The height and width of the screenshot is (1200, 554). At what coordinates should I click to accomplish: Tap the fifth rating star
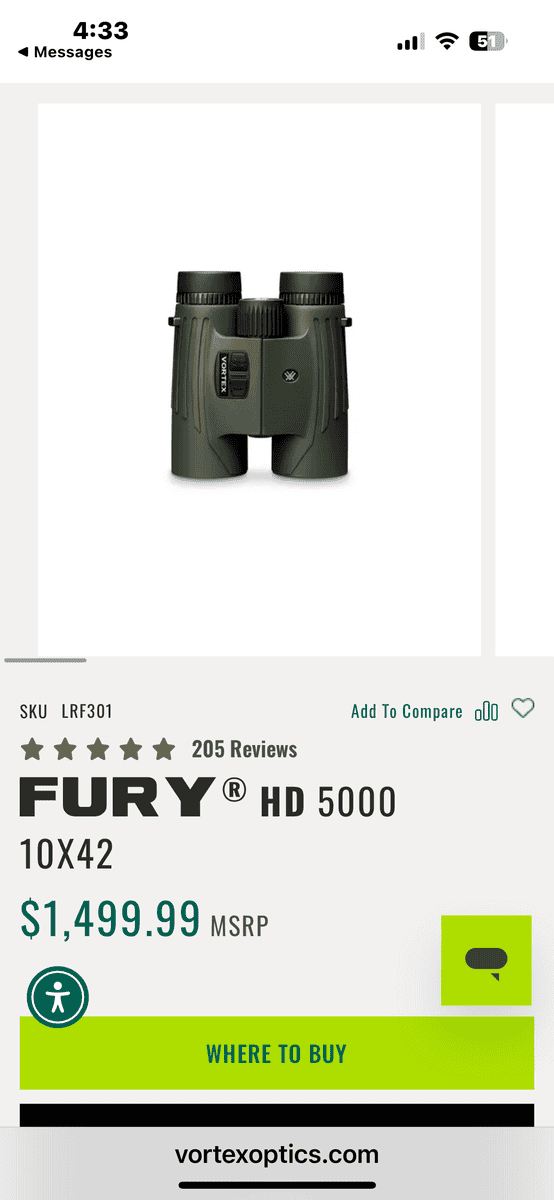pyautogui.click(x=163, y=749)
